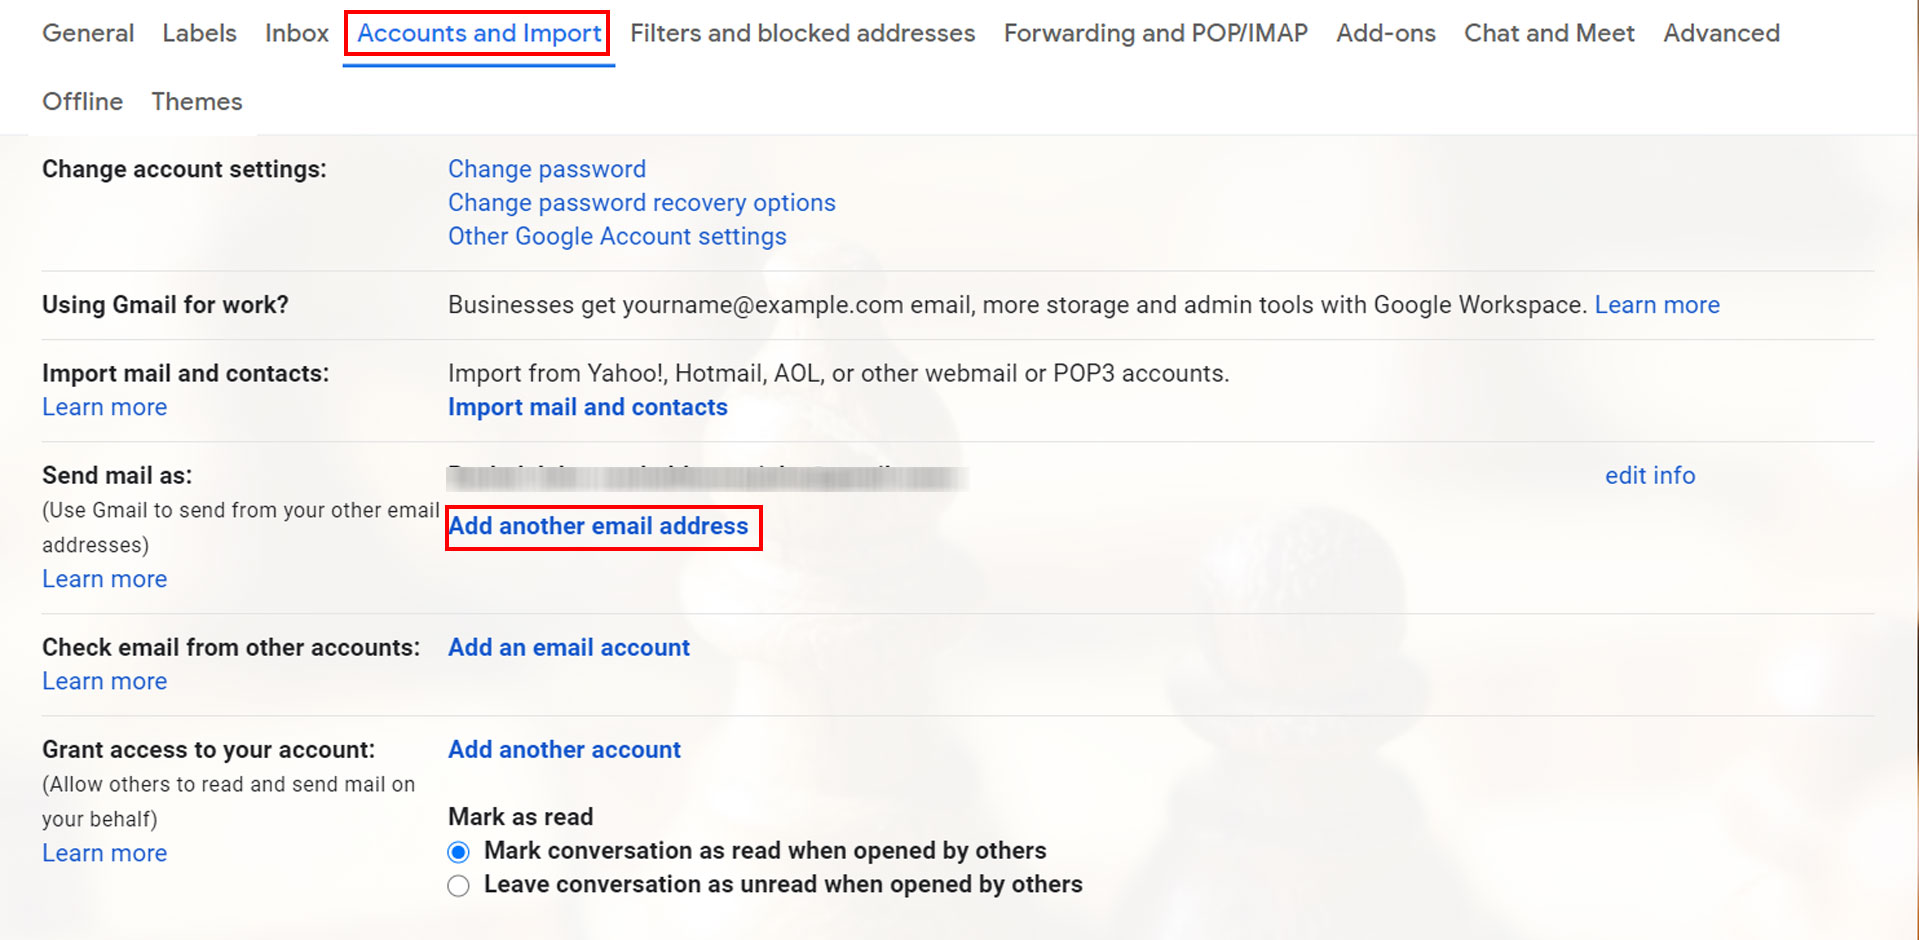Switch to the Offline tab
Viewport: 1919px width, 940px height.
point(82,101)
